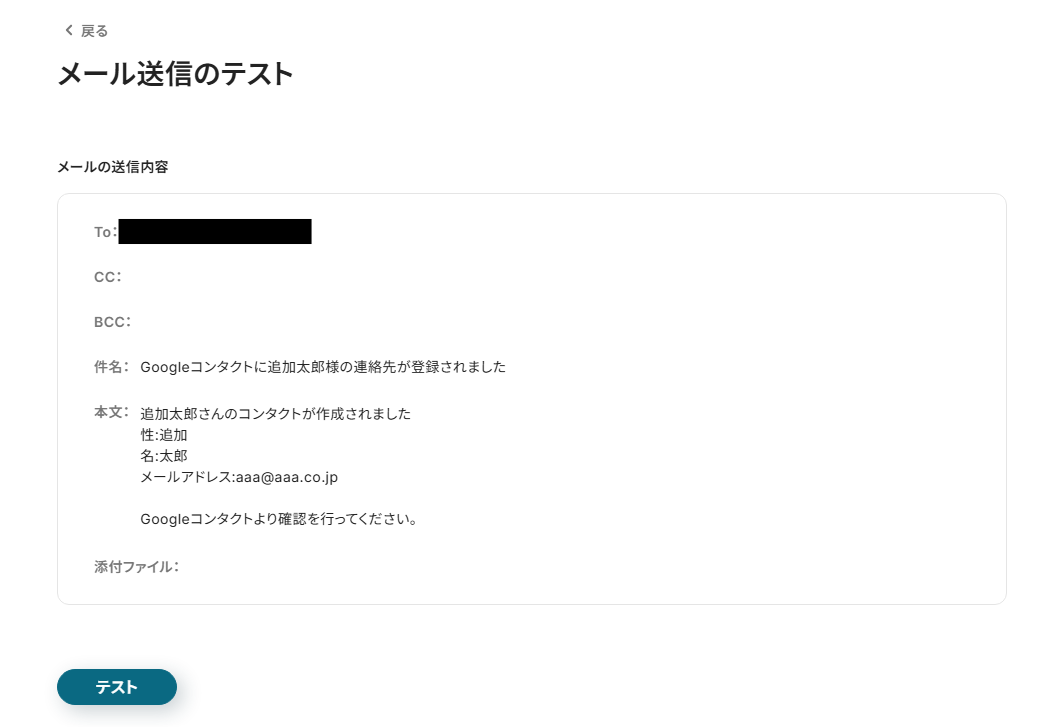
Task: Click the back chevron arrow icon
Action: (68, 31)
